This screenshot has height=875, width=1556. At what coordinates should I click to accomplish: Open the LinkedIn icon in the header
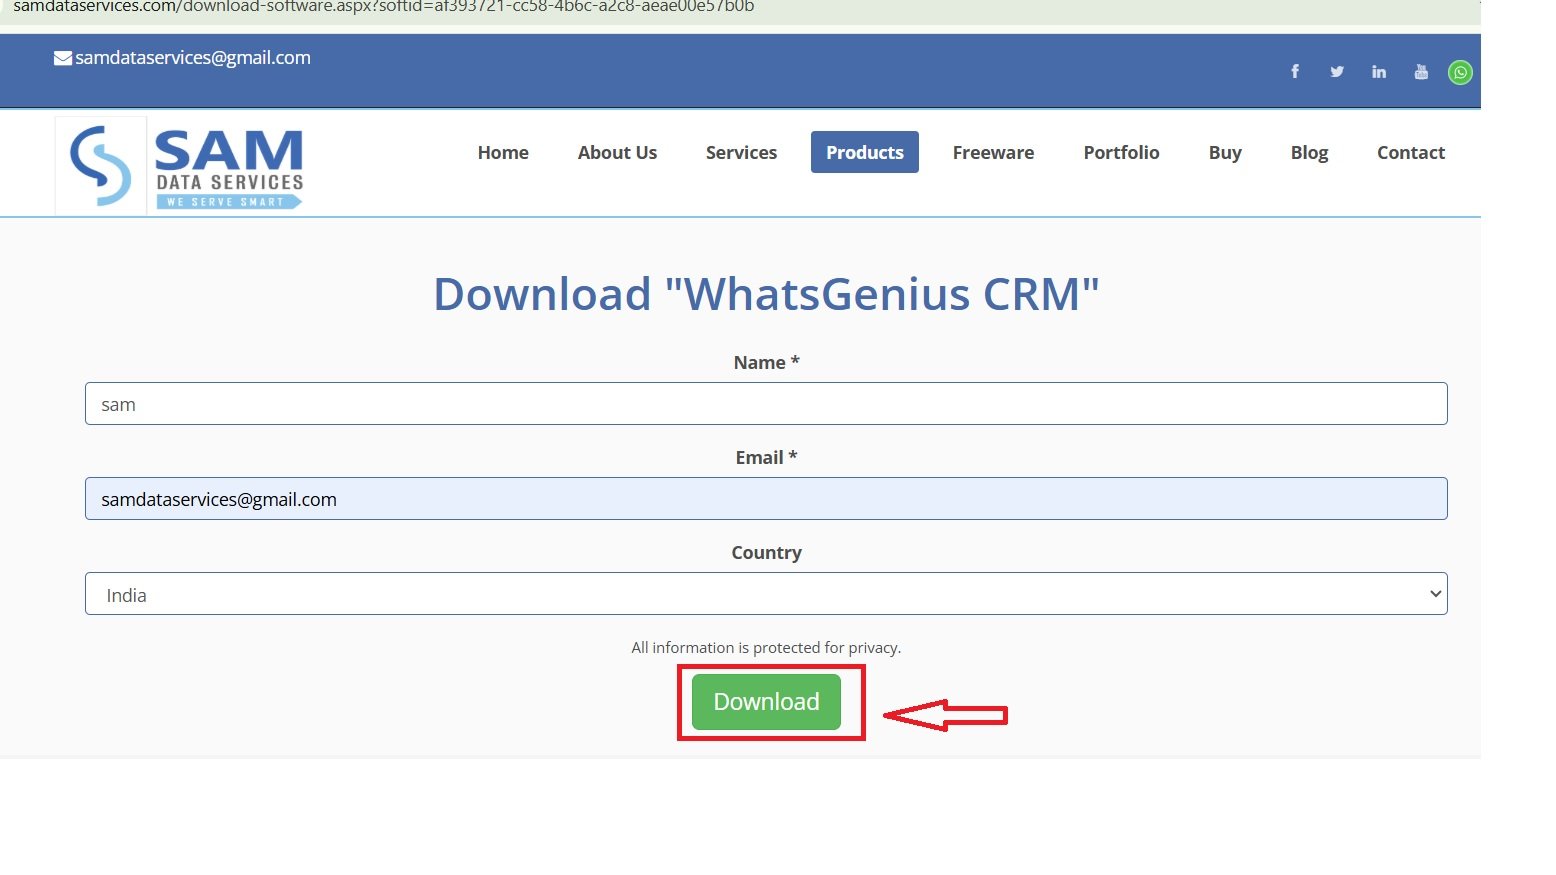[1379, 71]
